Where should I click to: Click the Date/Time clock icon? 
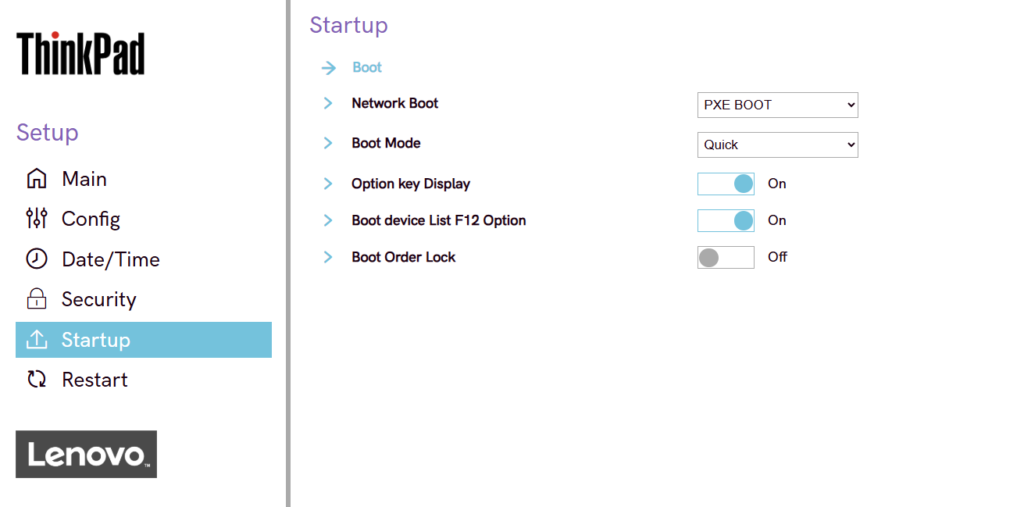(x=37, y=259)
